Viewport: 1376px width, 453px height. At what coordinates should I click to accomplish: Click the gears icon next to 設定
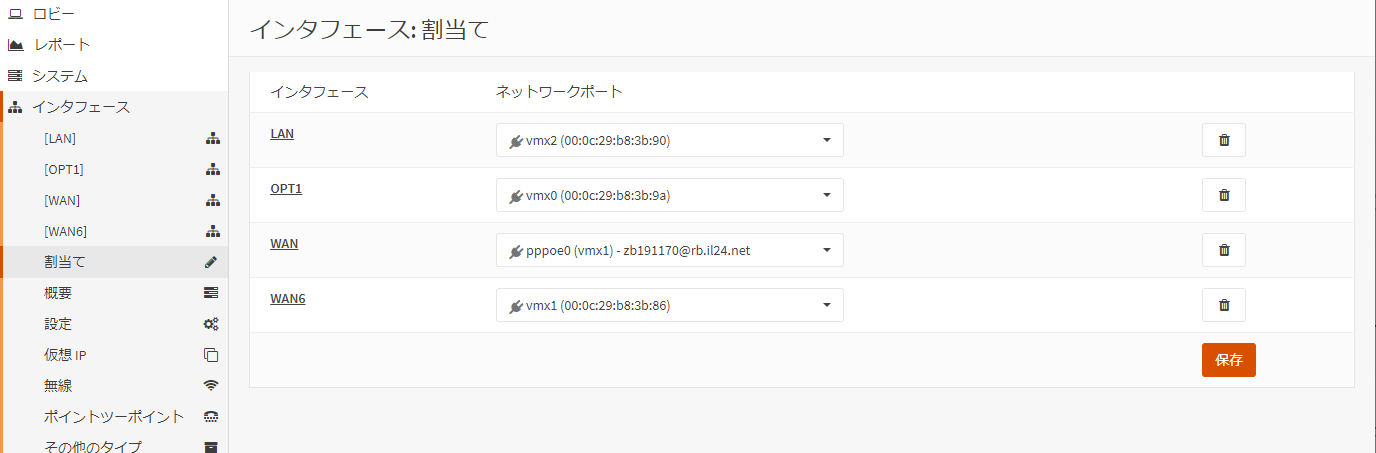tap(211, 324)
